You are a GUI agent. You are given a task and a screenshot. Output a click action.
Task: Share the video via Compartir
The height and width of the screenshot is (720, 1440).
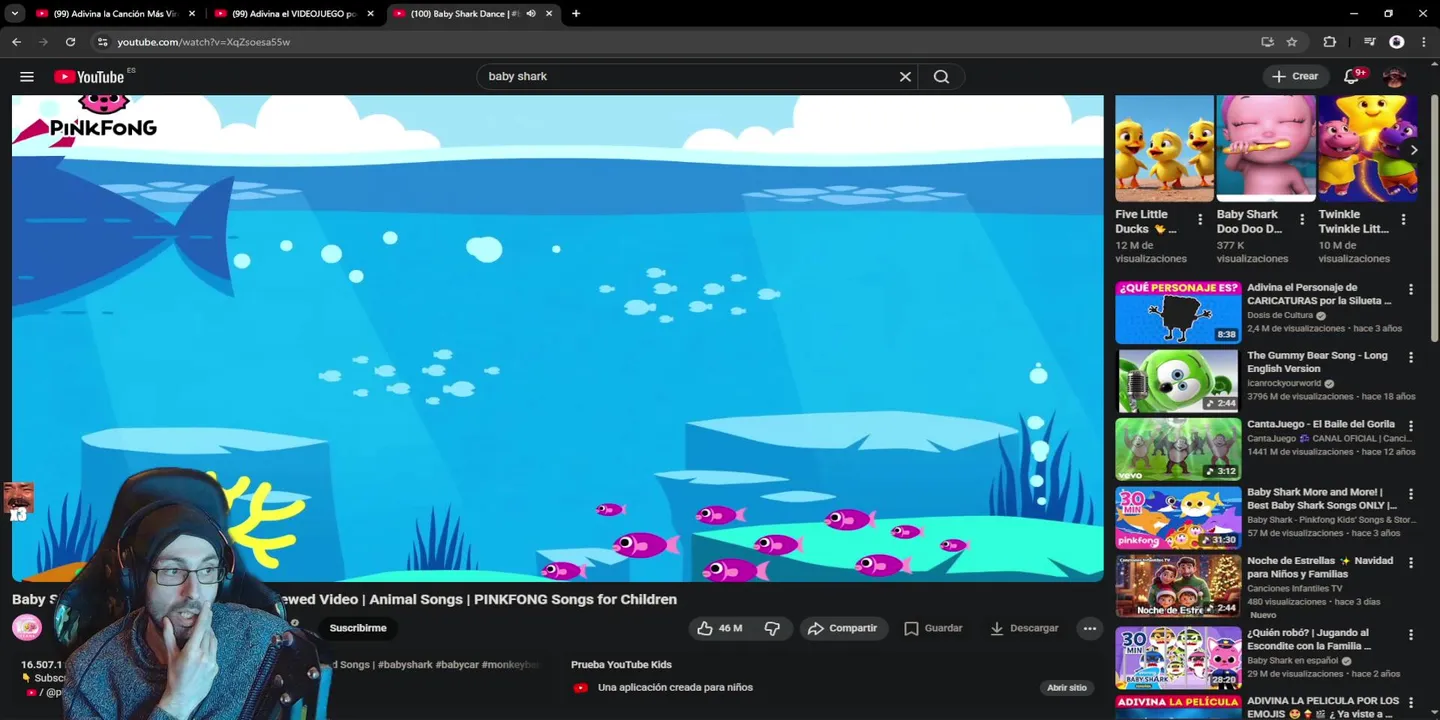click(x=843, y=628)
